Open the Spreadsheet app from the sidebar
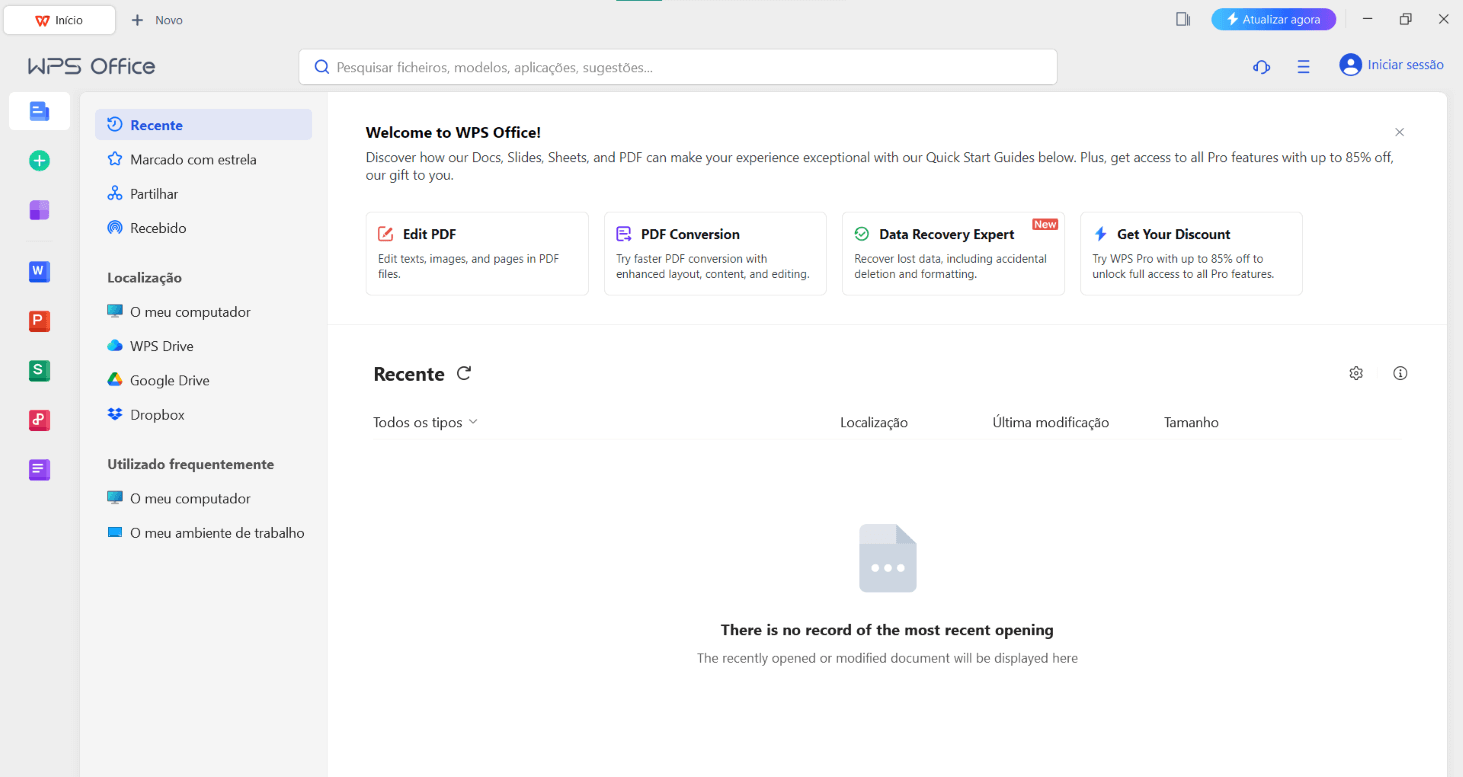Image resolution: width=1463 pixels, height=777 pixels. tap(39, 371)
